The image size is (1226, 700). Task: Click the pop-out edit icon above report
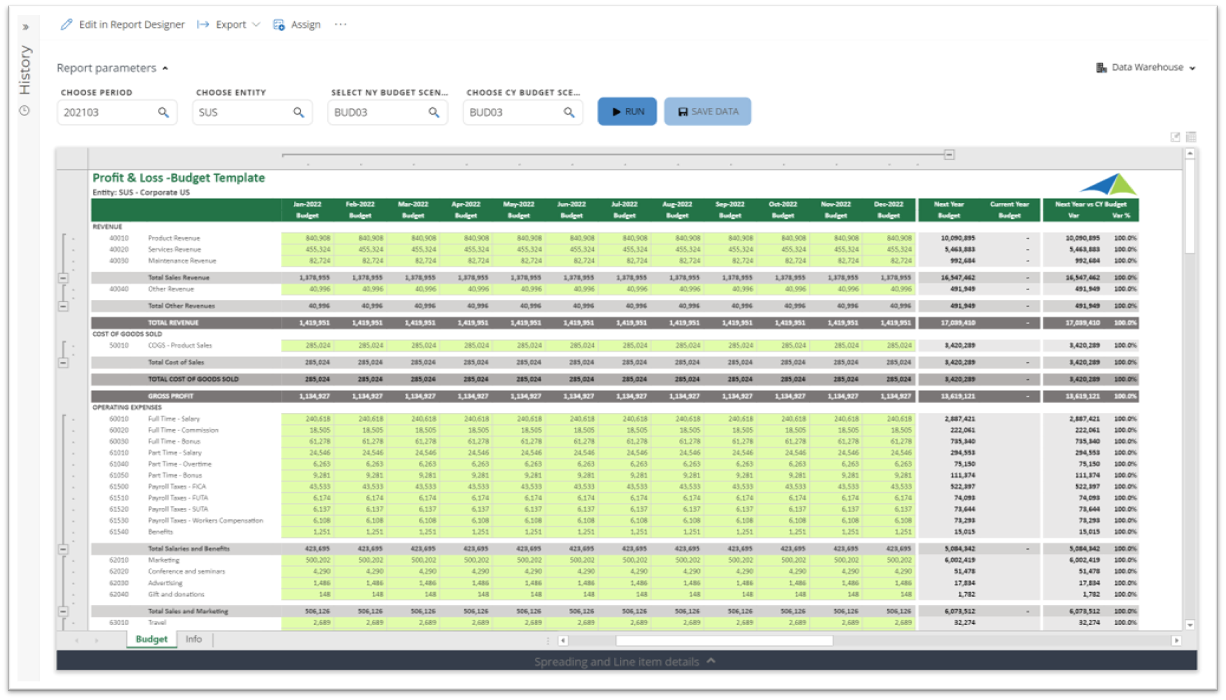1175,137
